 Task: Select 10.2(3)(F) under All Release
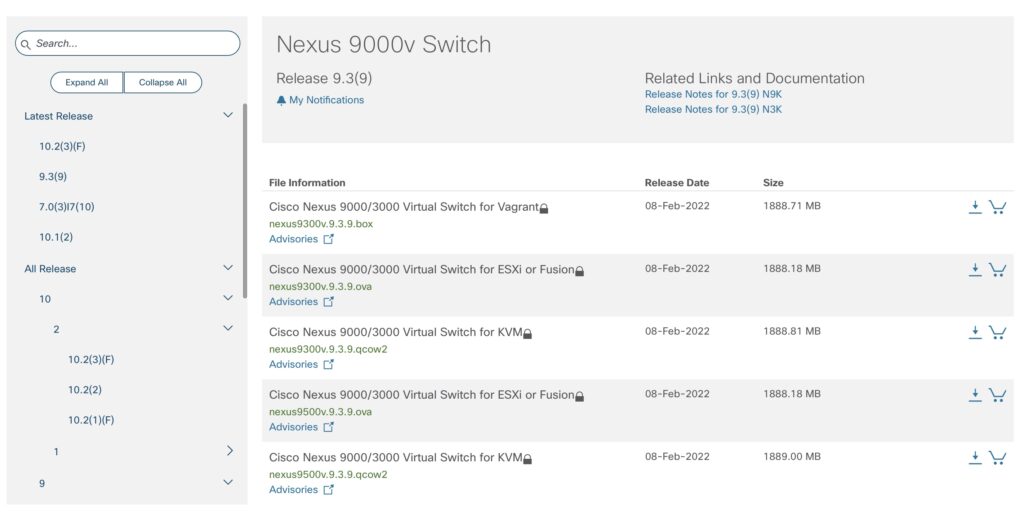point(91,360)
